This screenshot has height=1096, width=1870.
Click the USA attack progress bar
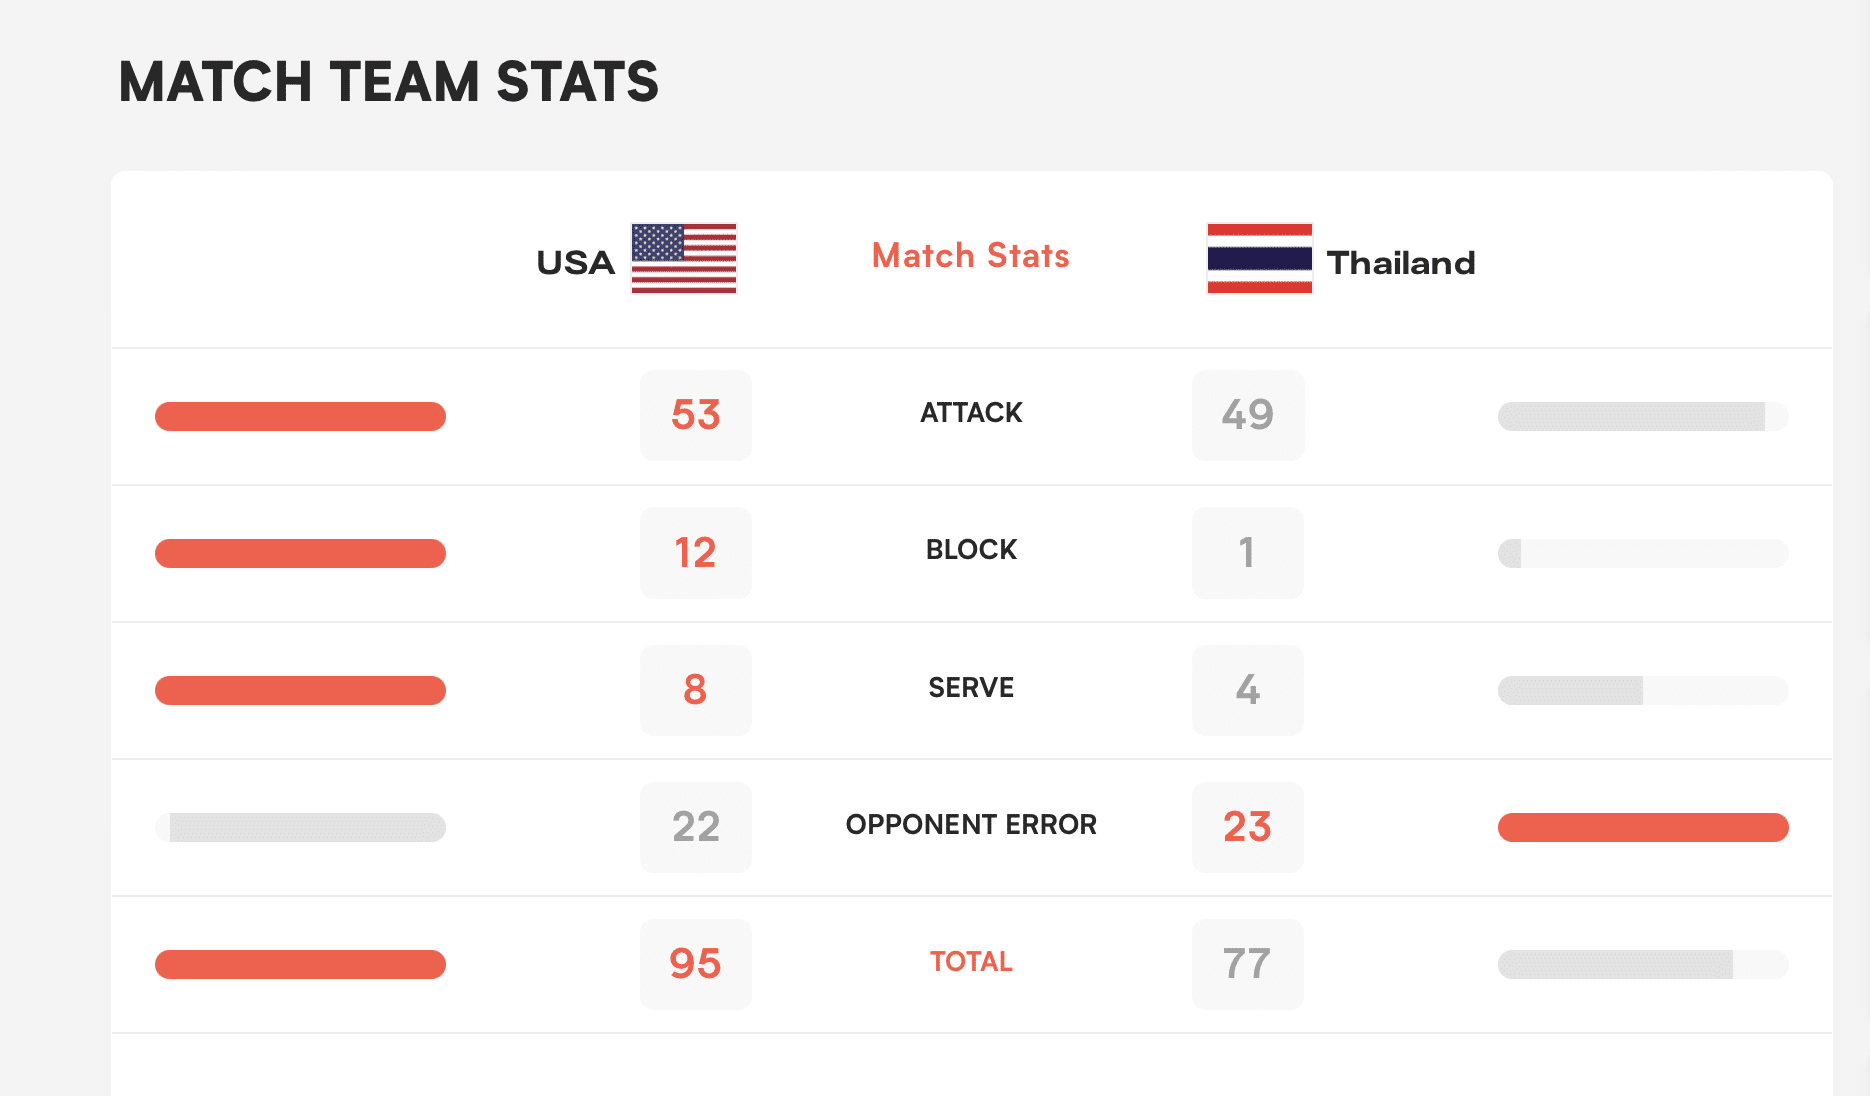tap(300, 416)
